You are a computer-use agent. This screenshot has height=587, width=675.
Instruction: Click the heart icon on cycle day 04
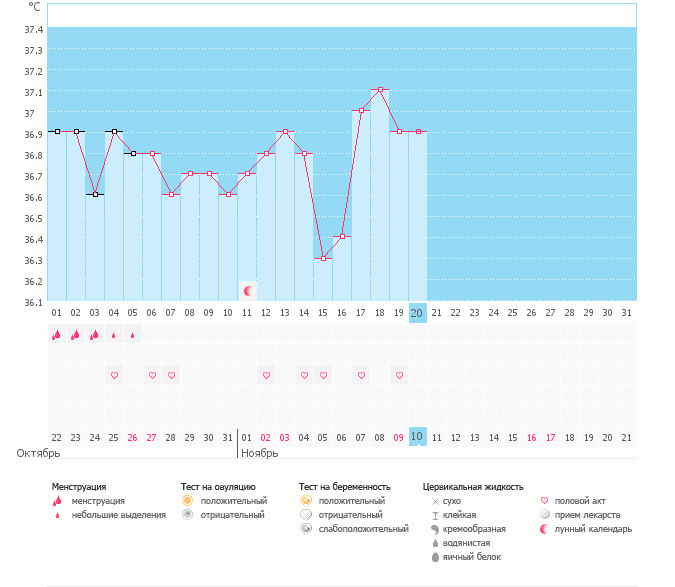pyautogui.click(x=114, y=375)
